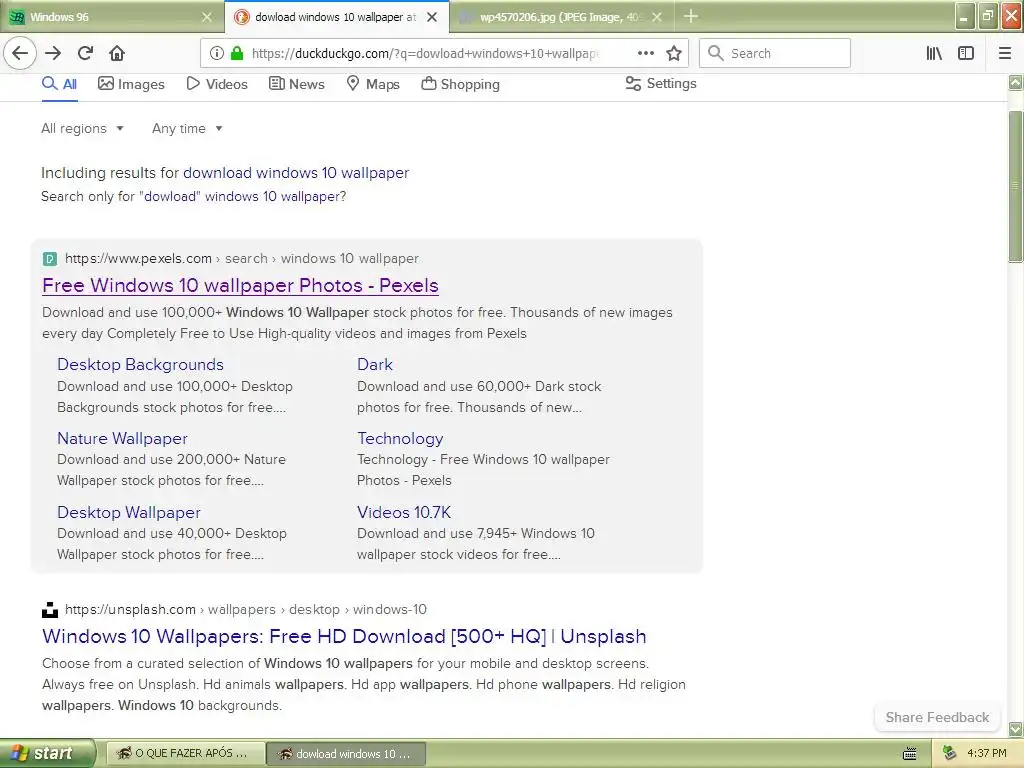This screenshot has width=1024, height=768.
Task: Open Nature Wallpaper sublink
Action: 122,438
